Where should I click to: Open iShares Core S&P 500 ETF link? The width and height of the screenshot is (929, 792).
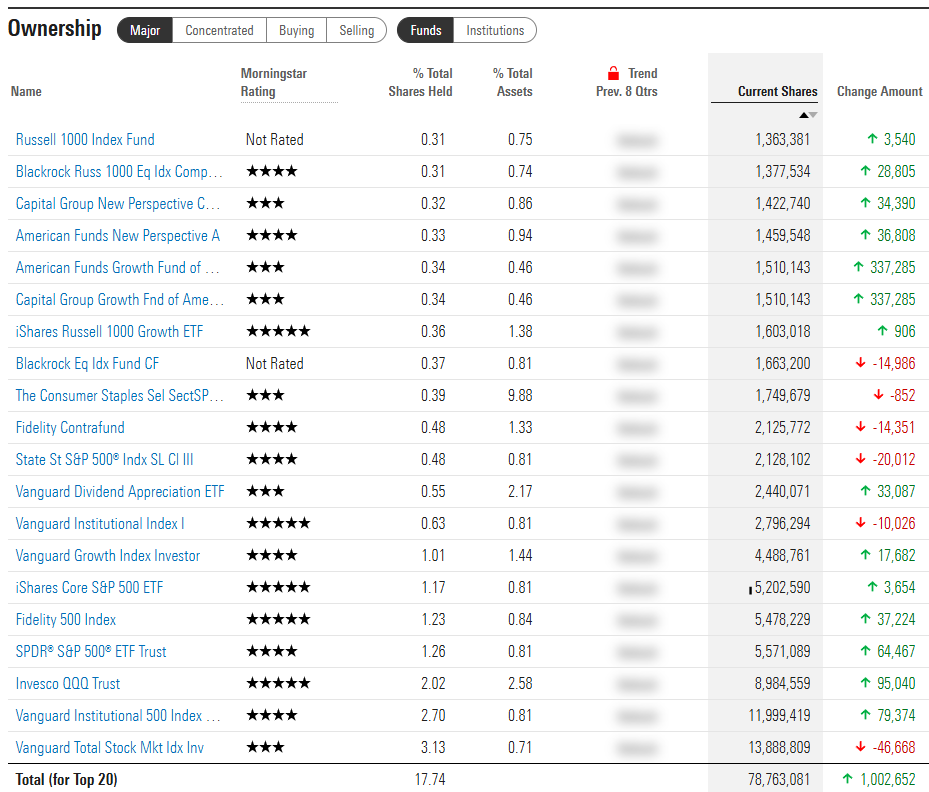[89, 588]
